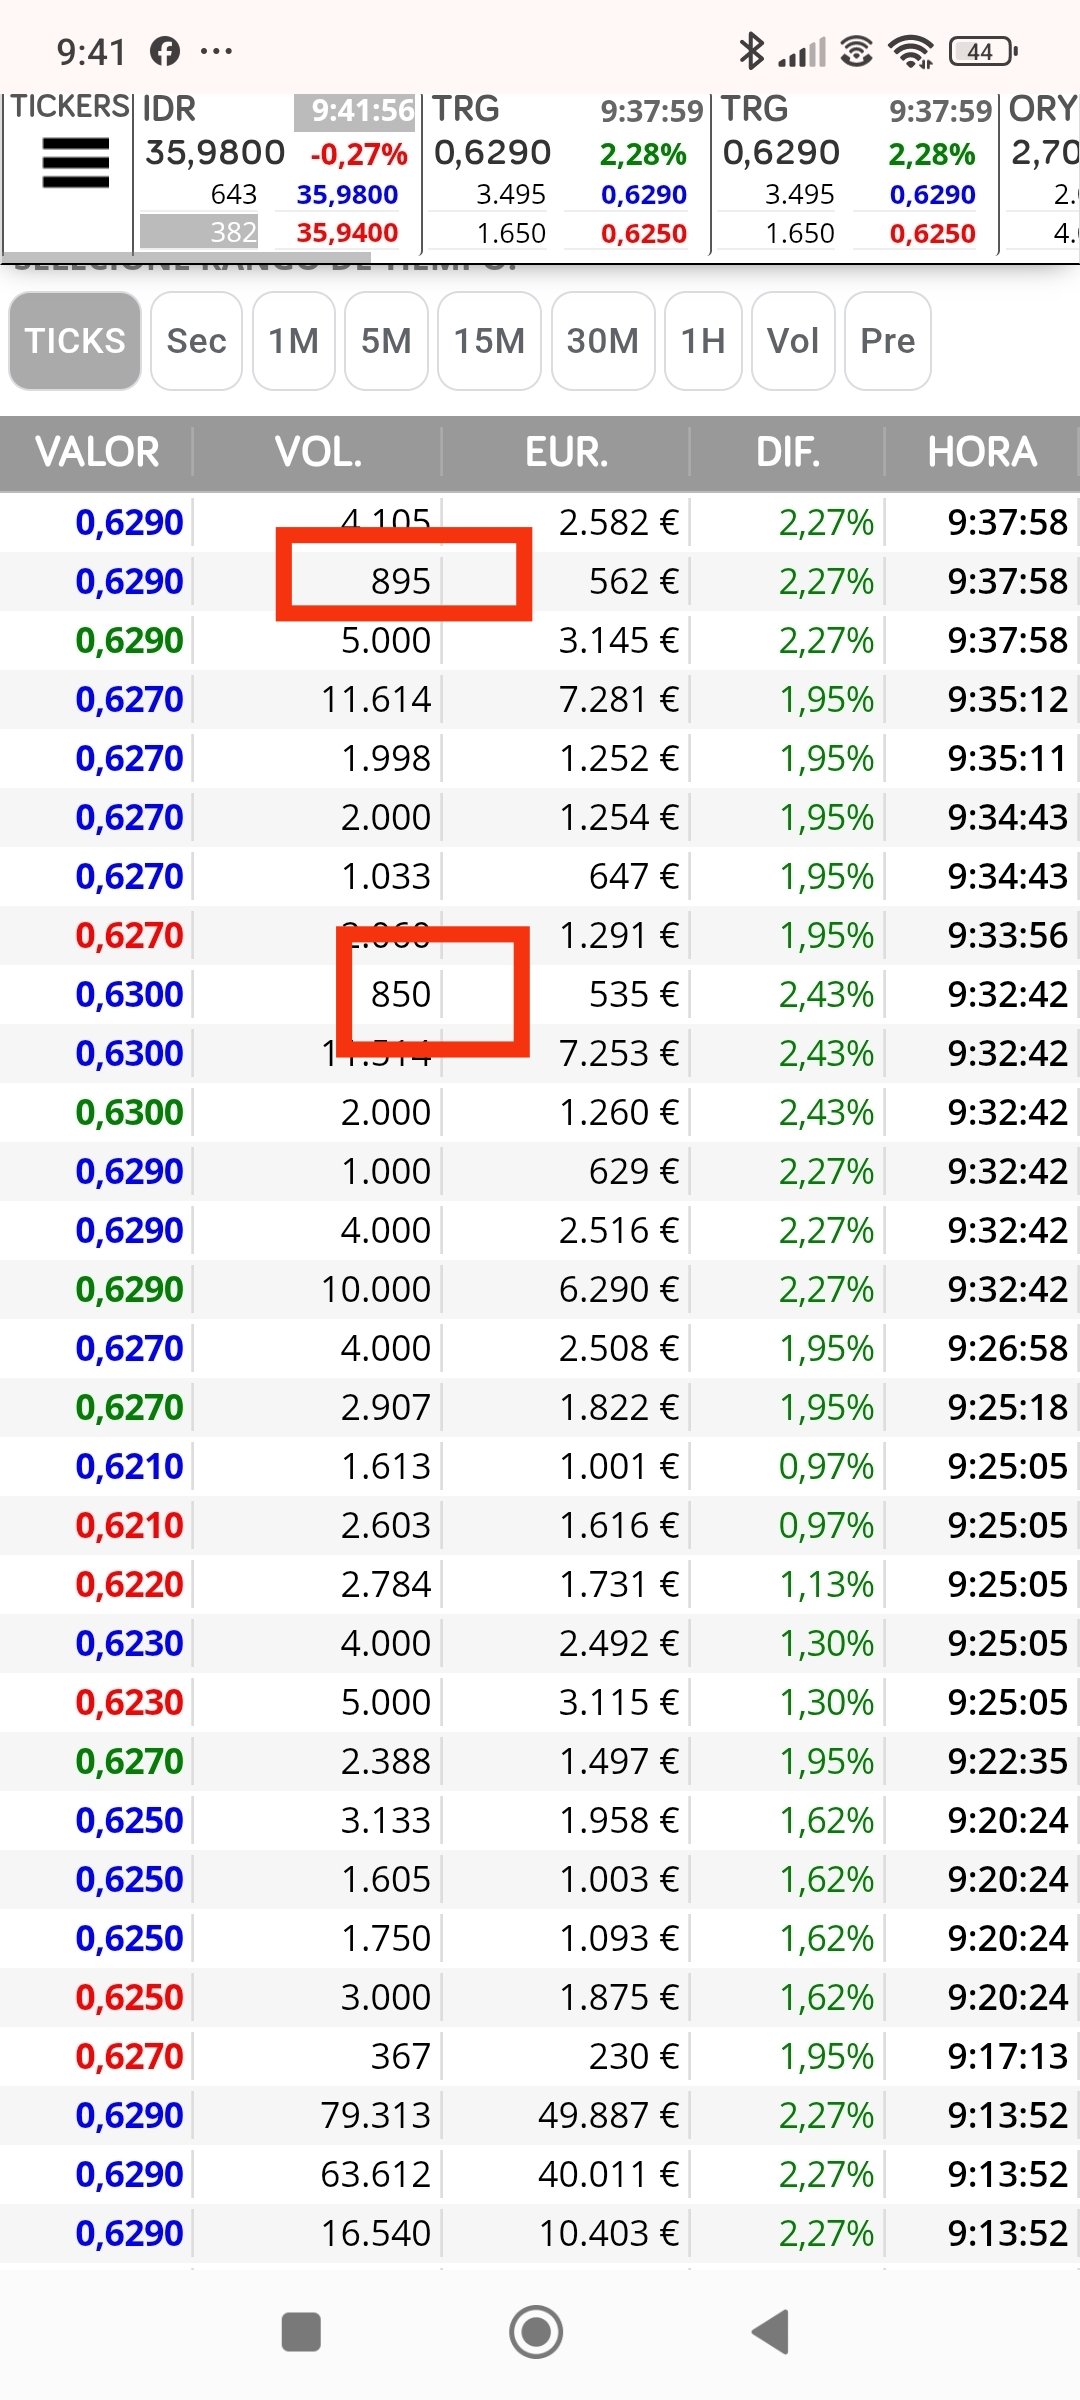Tap the Wi-Fi status icon
Image resolution: width=1080 pixels, height=2400 pixels.
click(x=911, y=51)
